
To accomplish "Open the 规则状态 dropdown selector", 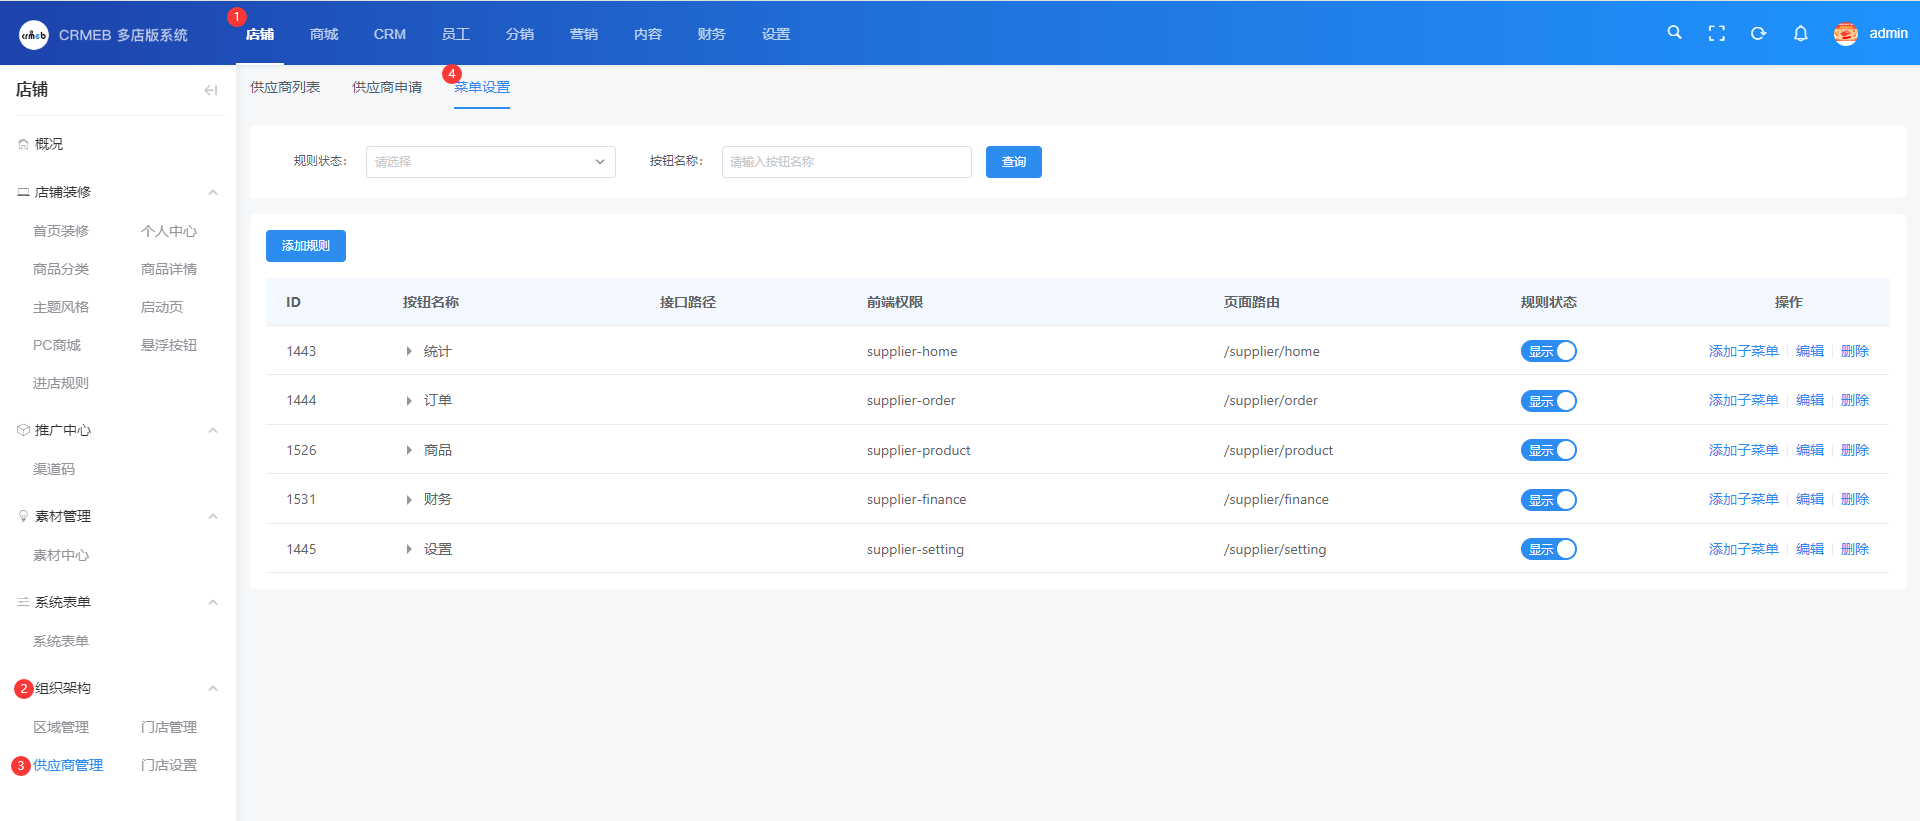I will point(490,162).
